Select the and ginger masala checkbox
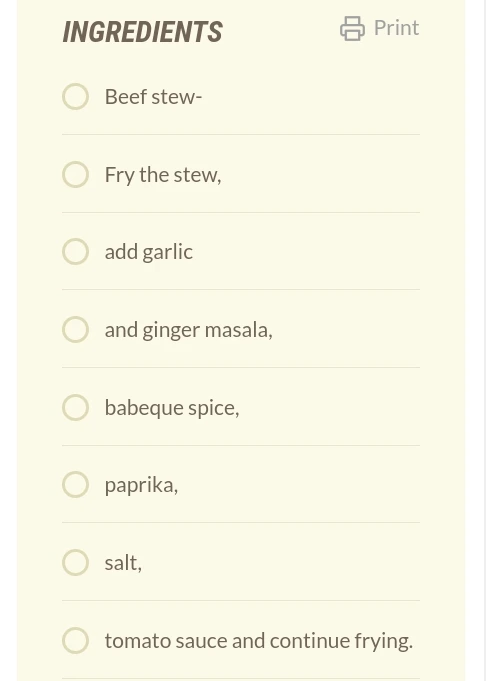This screenshot has width=486, height=681. click(76, 330)
